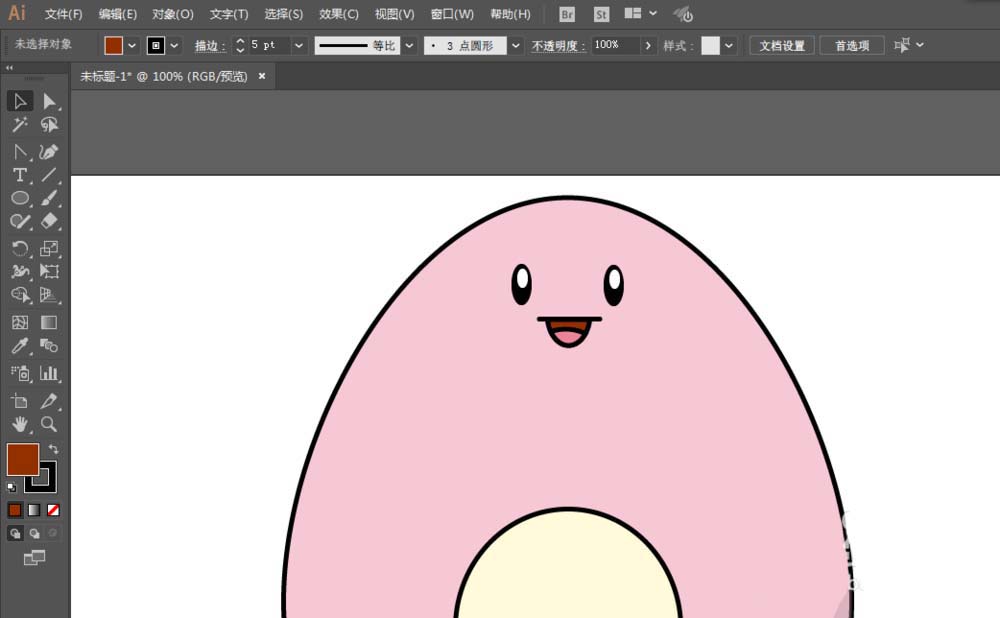Open the 编辑(E) menu
Image resolution: width=1000 pixels, height=618 pixels.
[118, 14]
